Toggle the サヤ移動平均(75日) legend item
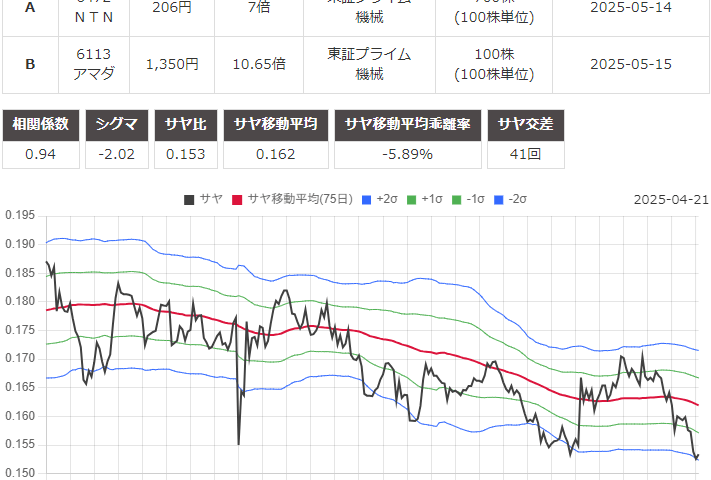The image size is (711, 480). [291, 199]
